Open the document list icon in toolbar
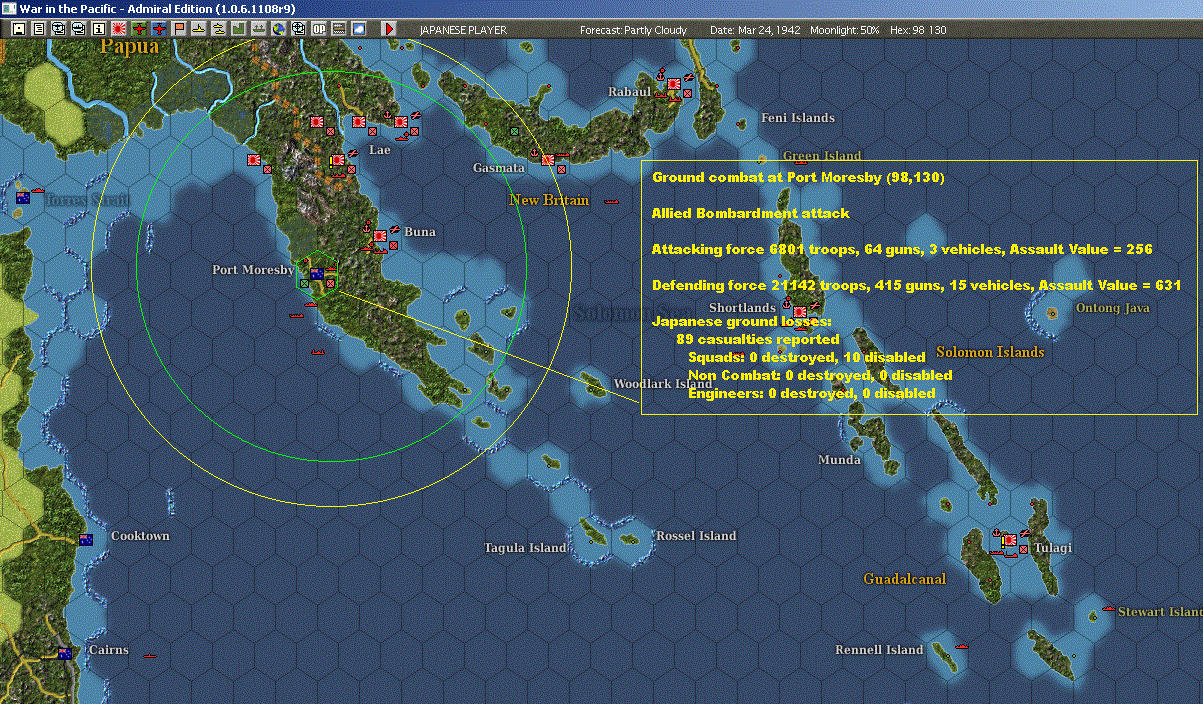 point(39,29)
